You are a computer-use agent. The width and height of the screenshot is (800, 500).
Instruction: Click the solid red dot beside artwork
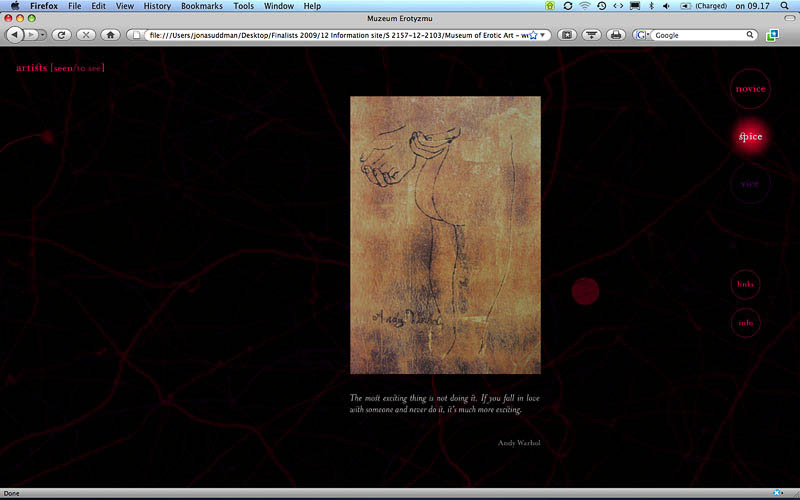click(585, 291)
